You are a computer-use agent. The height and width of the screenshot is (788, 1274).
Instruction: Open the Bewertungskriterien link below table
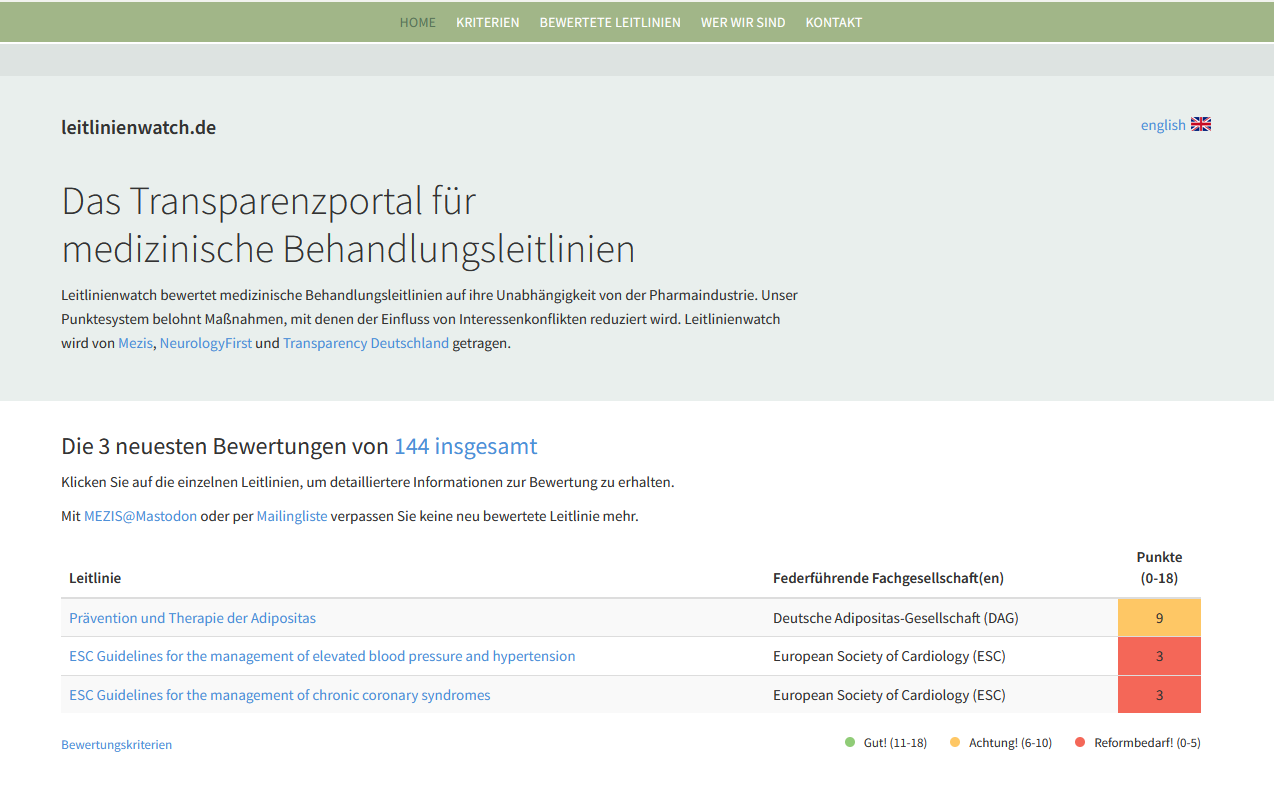click(x=116, y=744)
